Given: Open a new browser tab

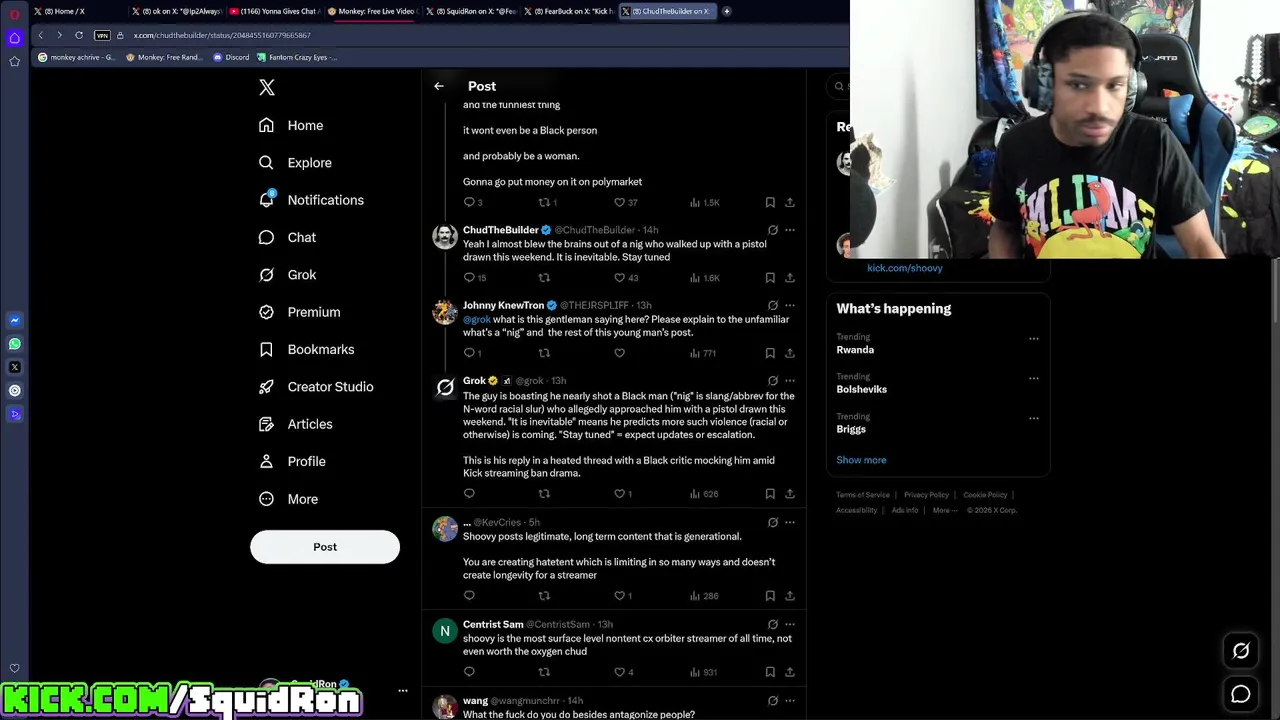Looking at the screenshot, I should tap(727, 11).
